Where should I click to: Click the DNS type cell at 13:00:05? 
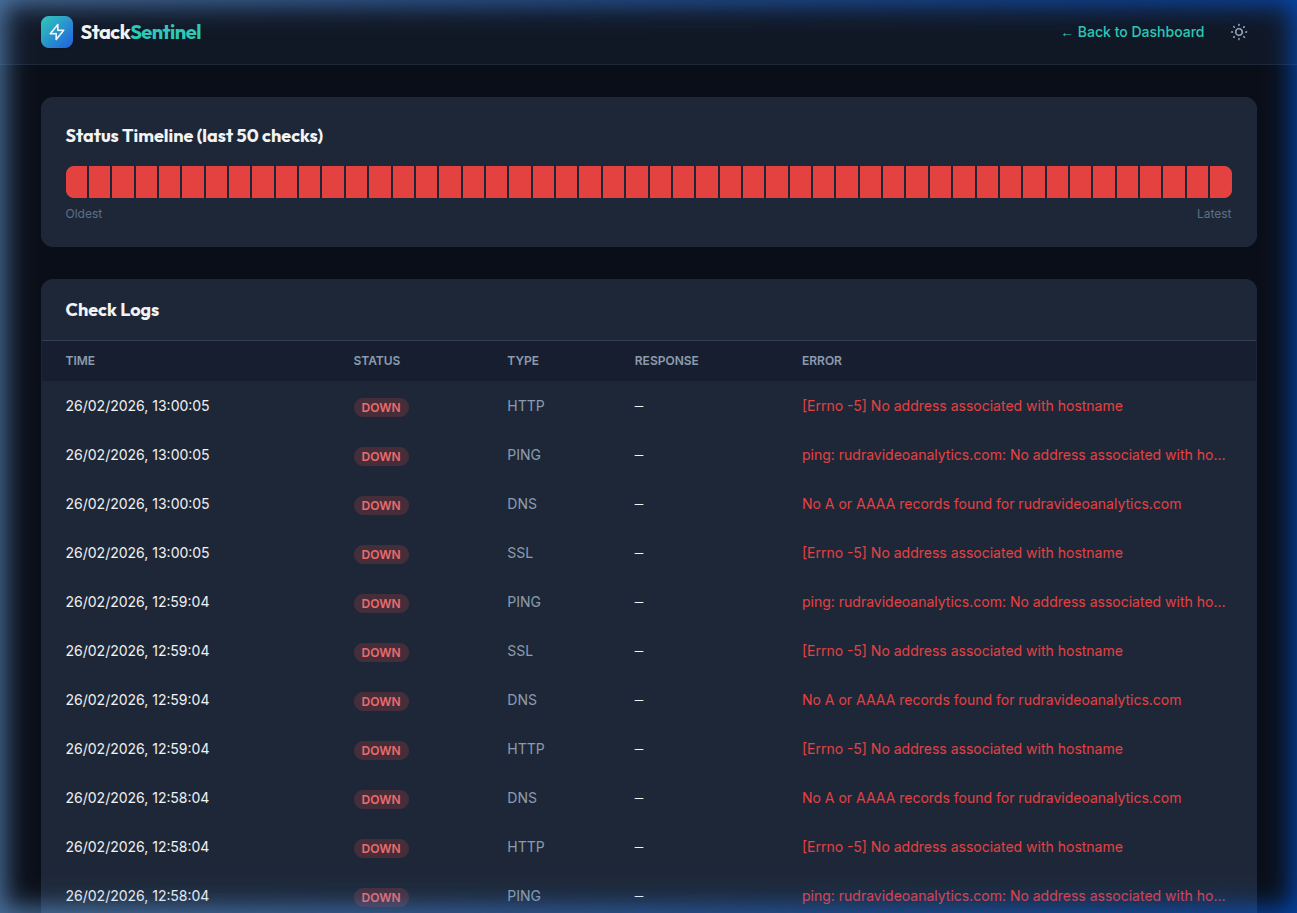point(522,504)
